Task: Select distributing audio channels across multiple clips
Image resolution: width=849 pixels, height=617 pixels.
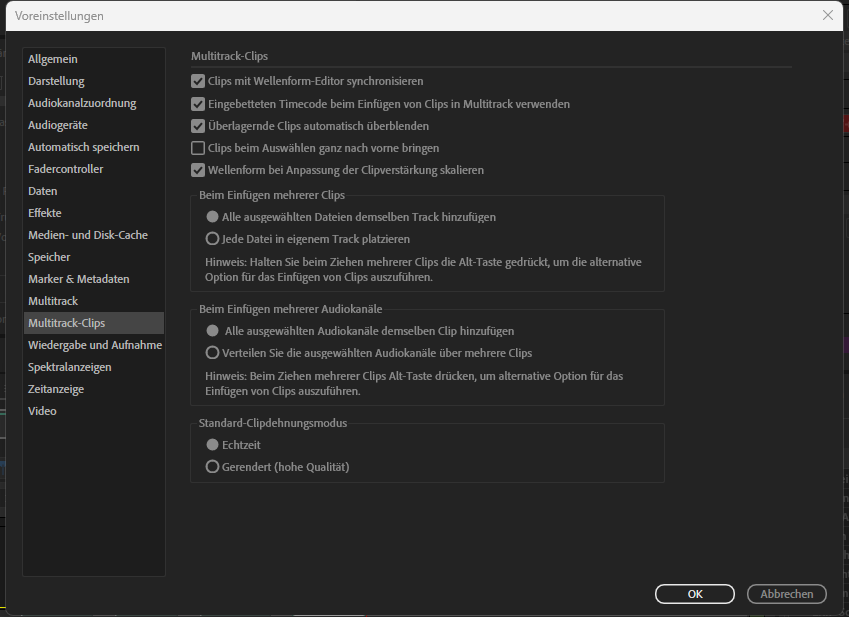Action: pyautogui.click(x=211, y=351)
